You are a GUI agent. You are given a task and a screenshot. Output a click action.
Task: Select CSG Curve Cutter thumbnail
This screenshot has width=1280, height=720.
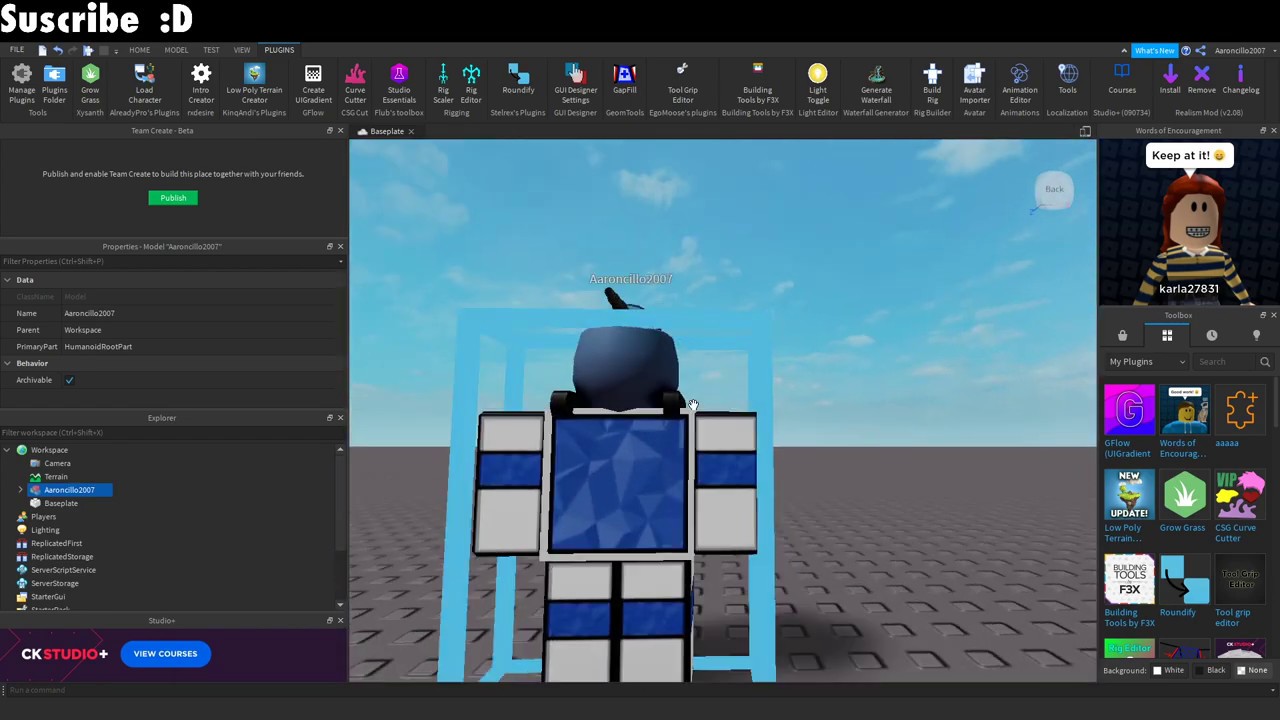(x=1240, y=494)
